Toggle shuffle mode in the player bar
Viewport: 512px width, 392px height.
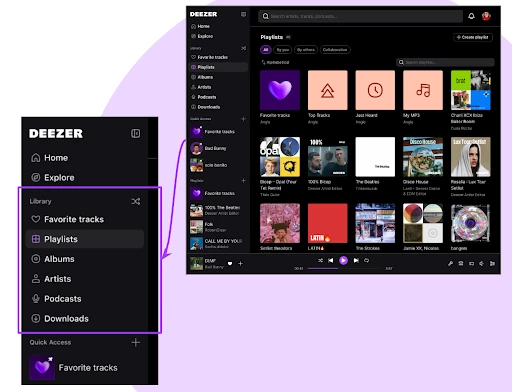320,260
